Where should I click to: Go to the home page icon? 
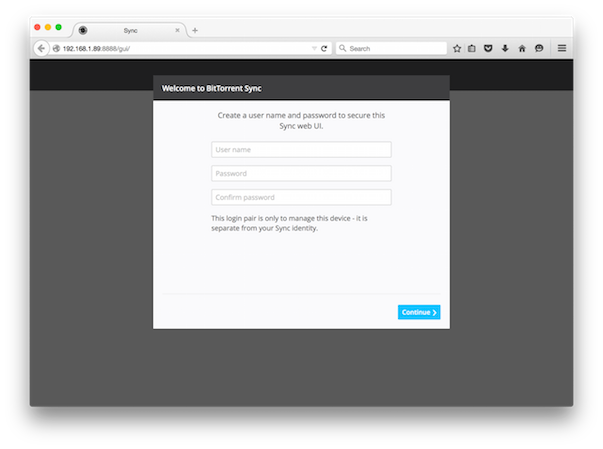tap(522, 48)
